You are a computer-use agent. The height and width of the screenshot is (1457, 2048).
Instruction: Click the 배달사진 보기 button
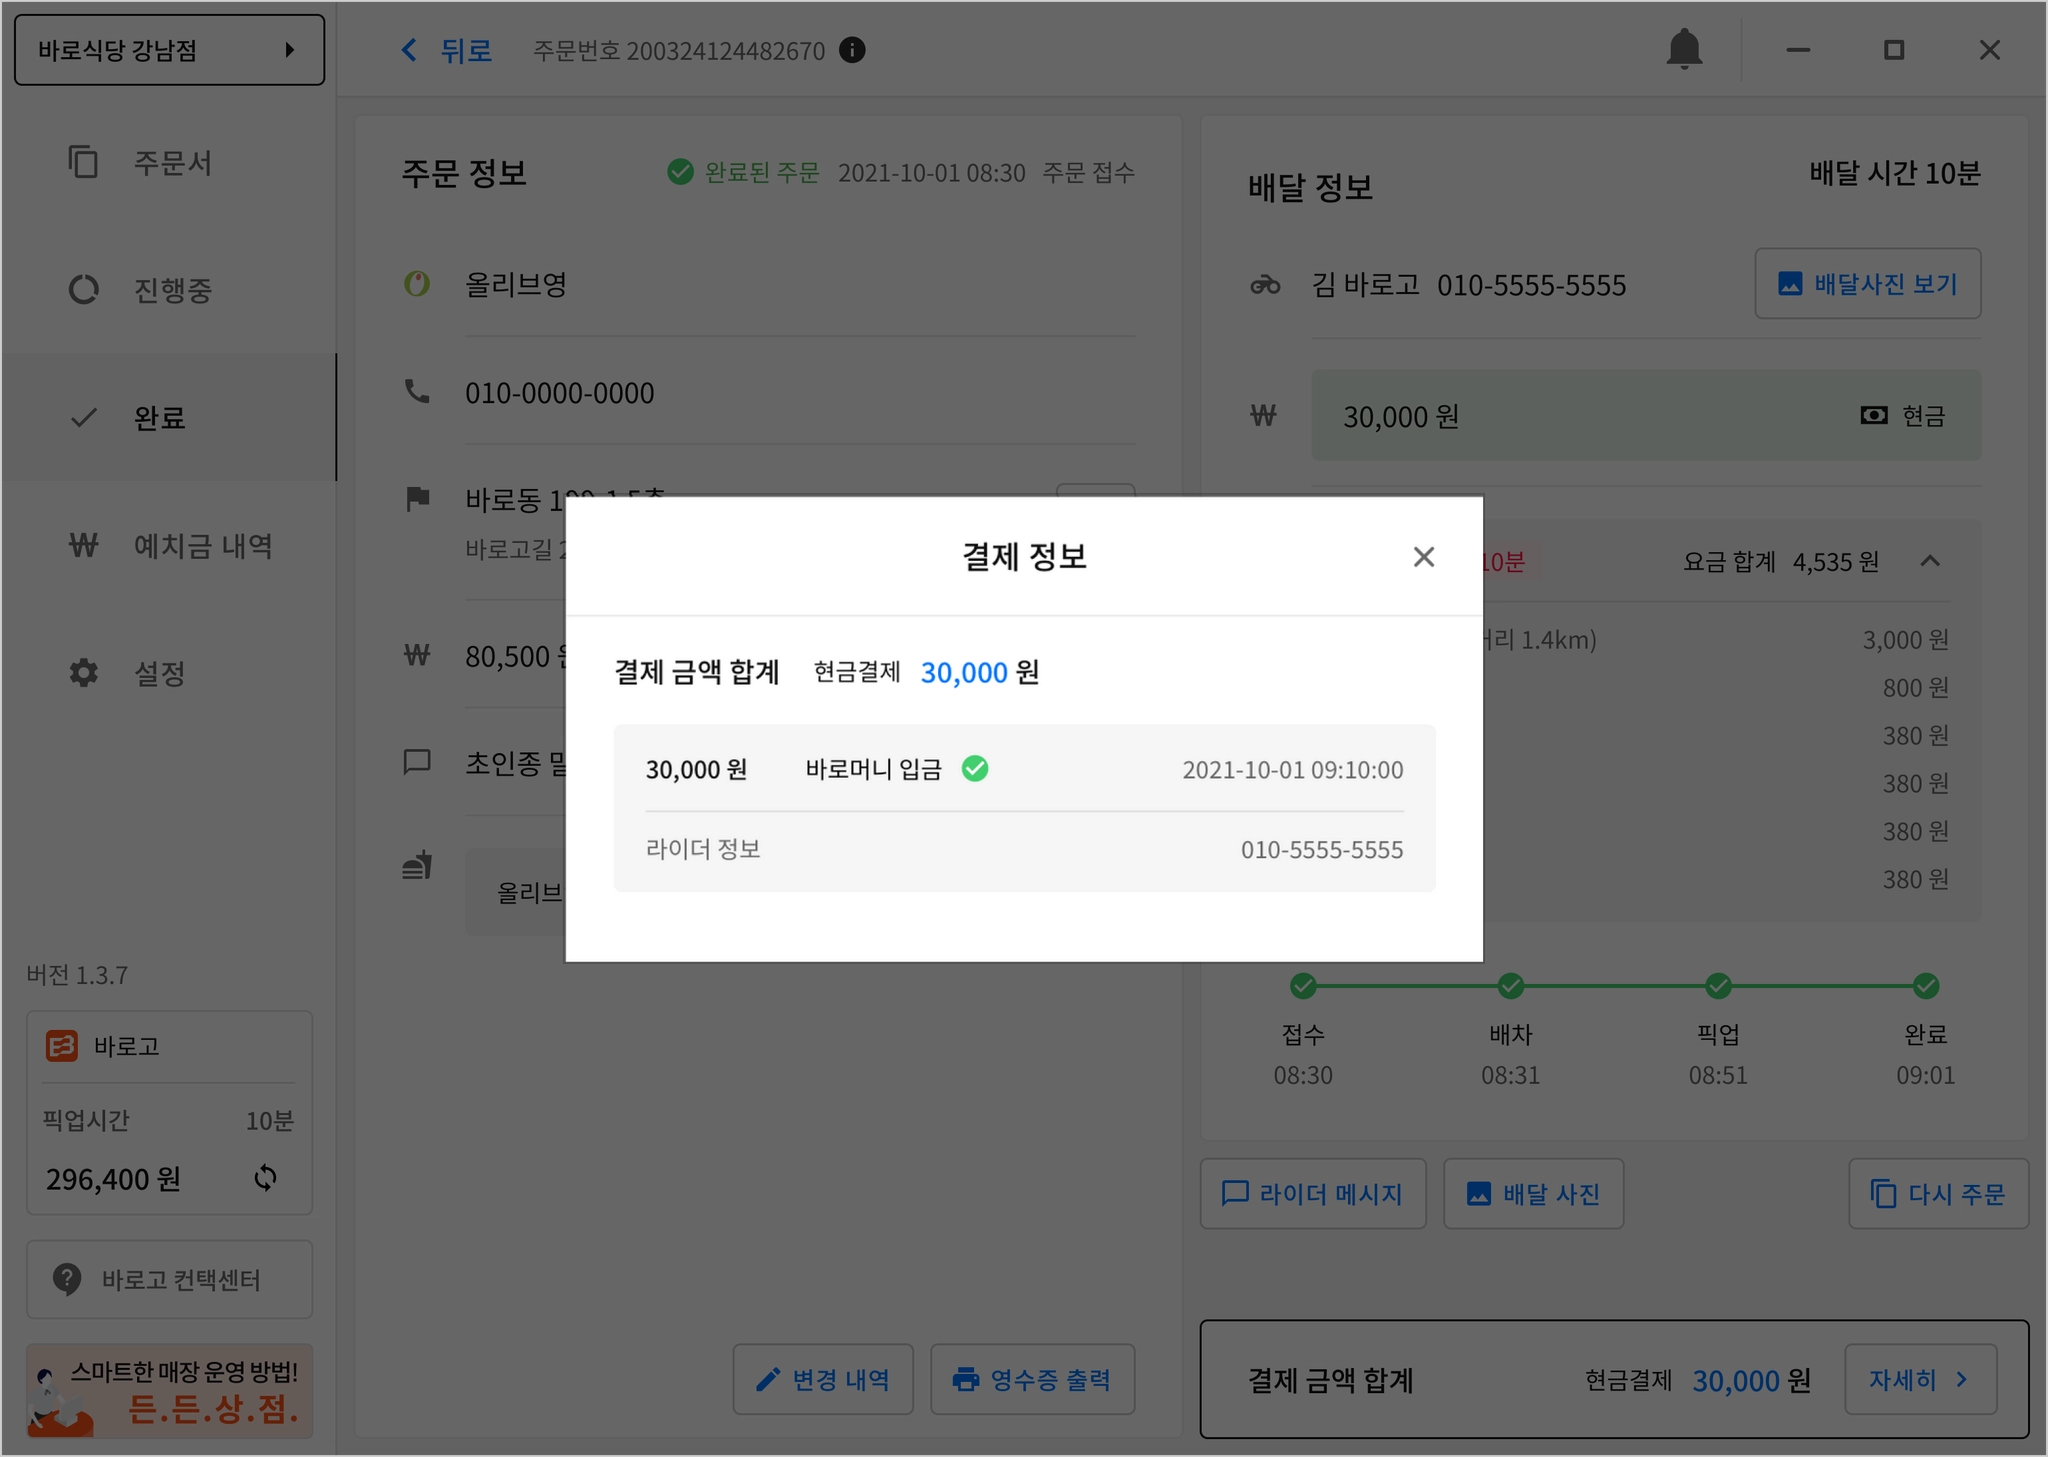coord(1867,284)
